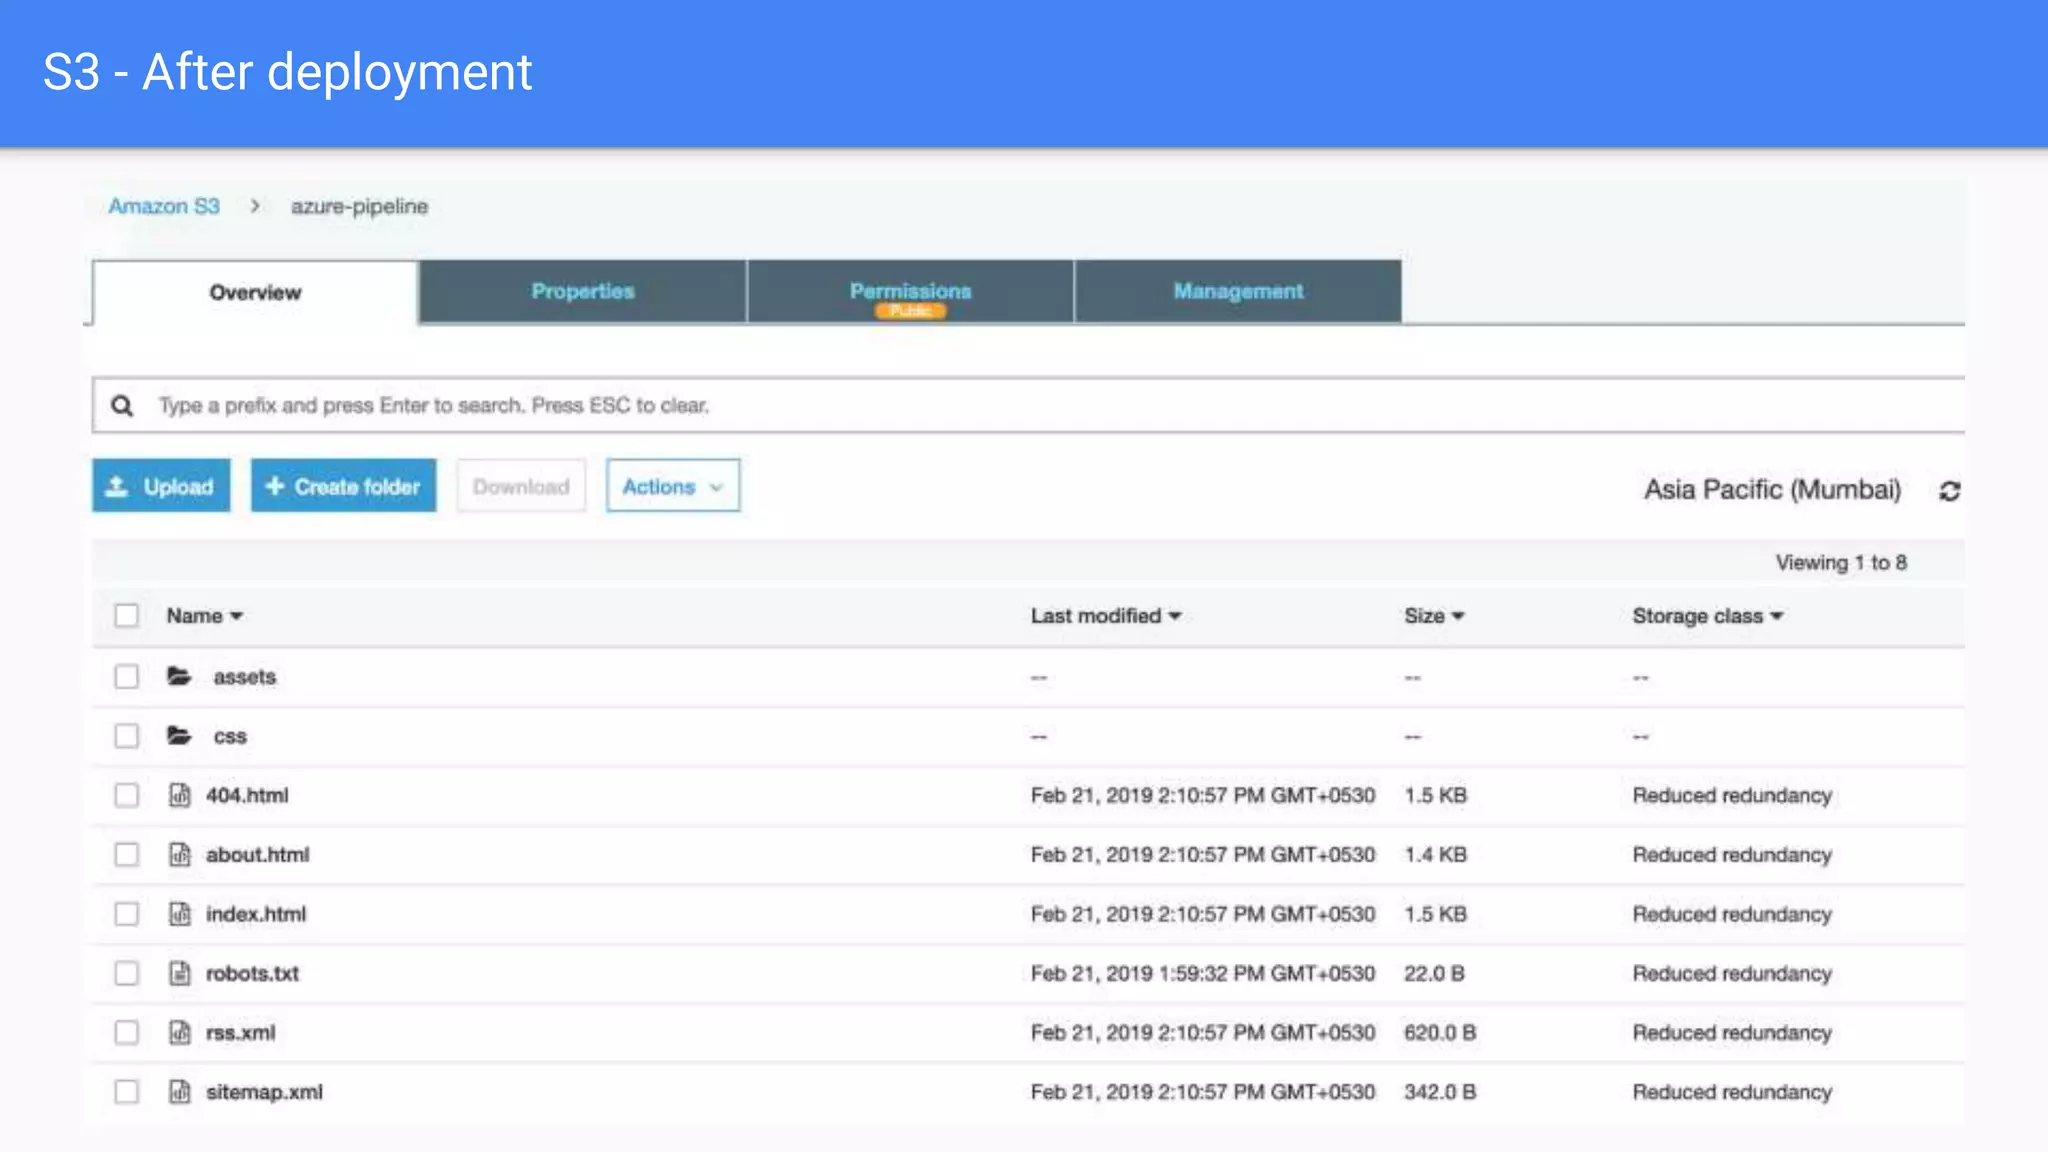Image resolution: width=2048 pixels, height=1152 pixels.
Task: Switch to the Properties tab
Action: (583, 292)
